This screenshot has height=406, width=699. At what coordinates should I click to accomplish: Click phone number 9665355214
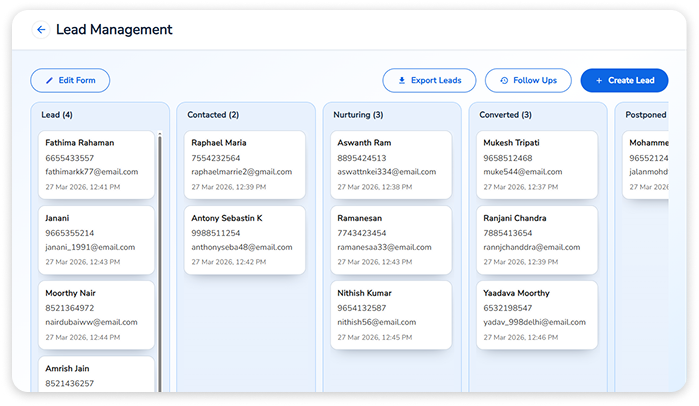[70, 233]
